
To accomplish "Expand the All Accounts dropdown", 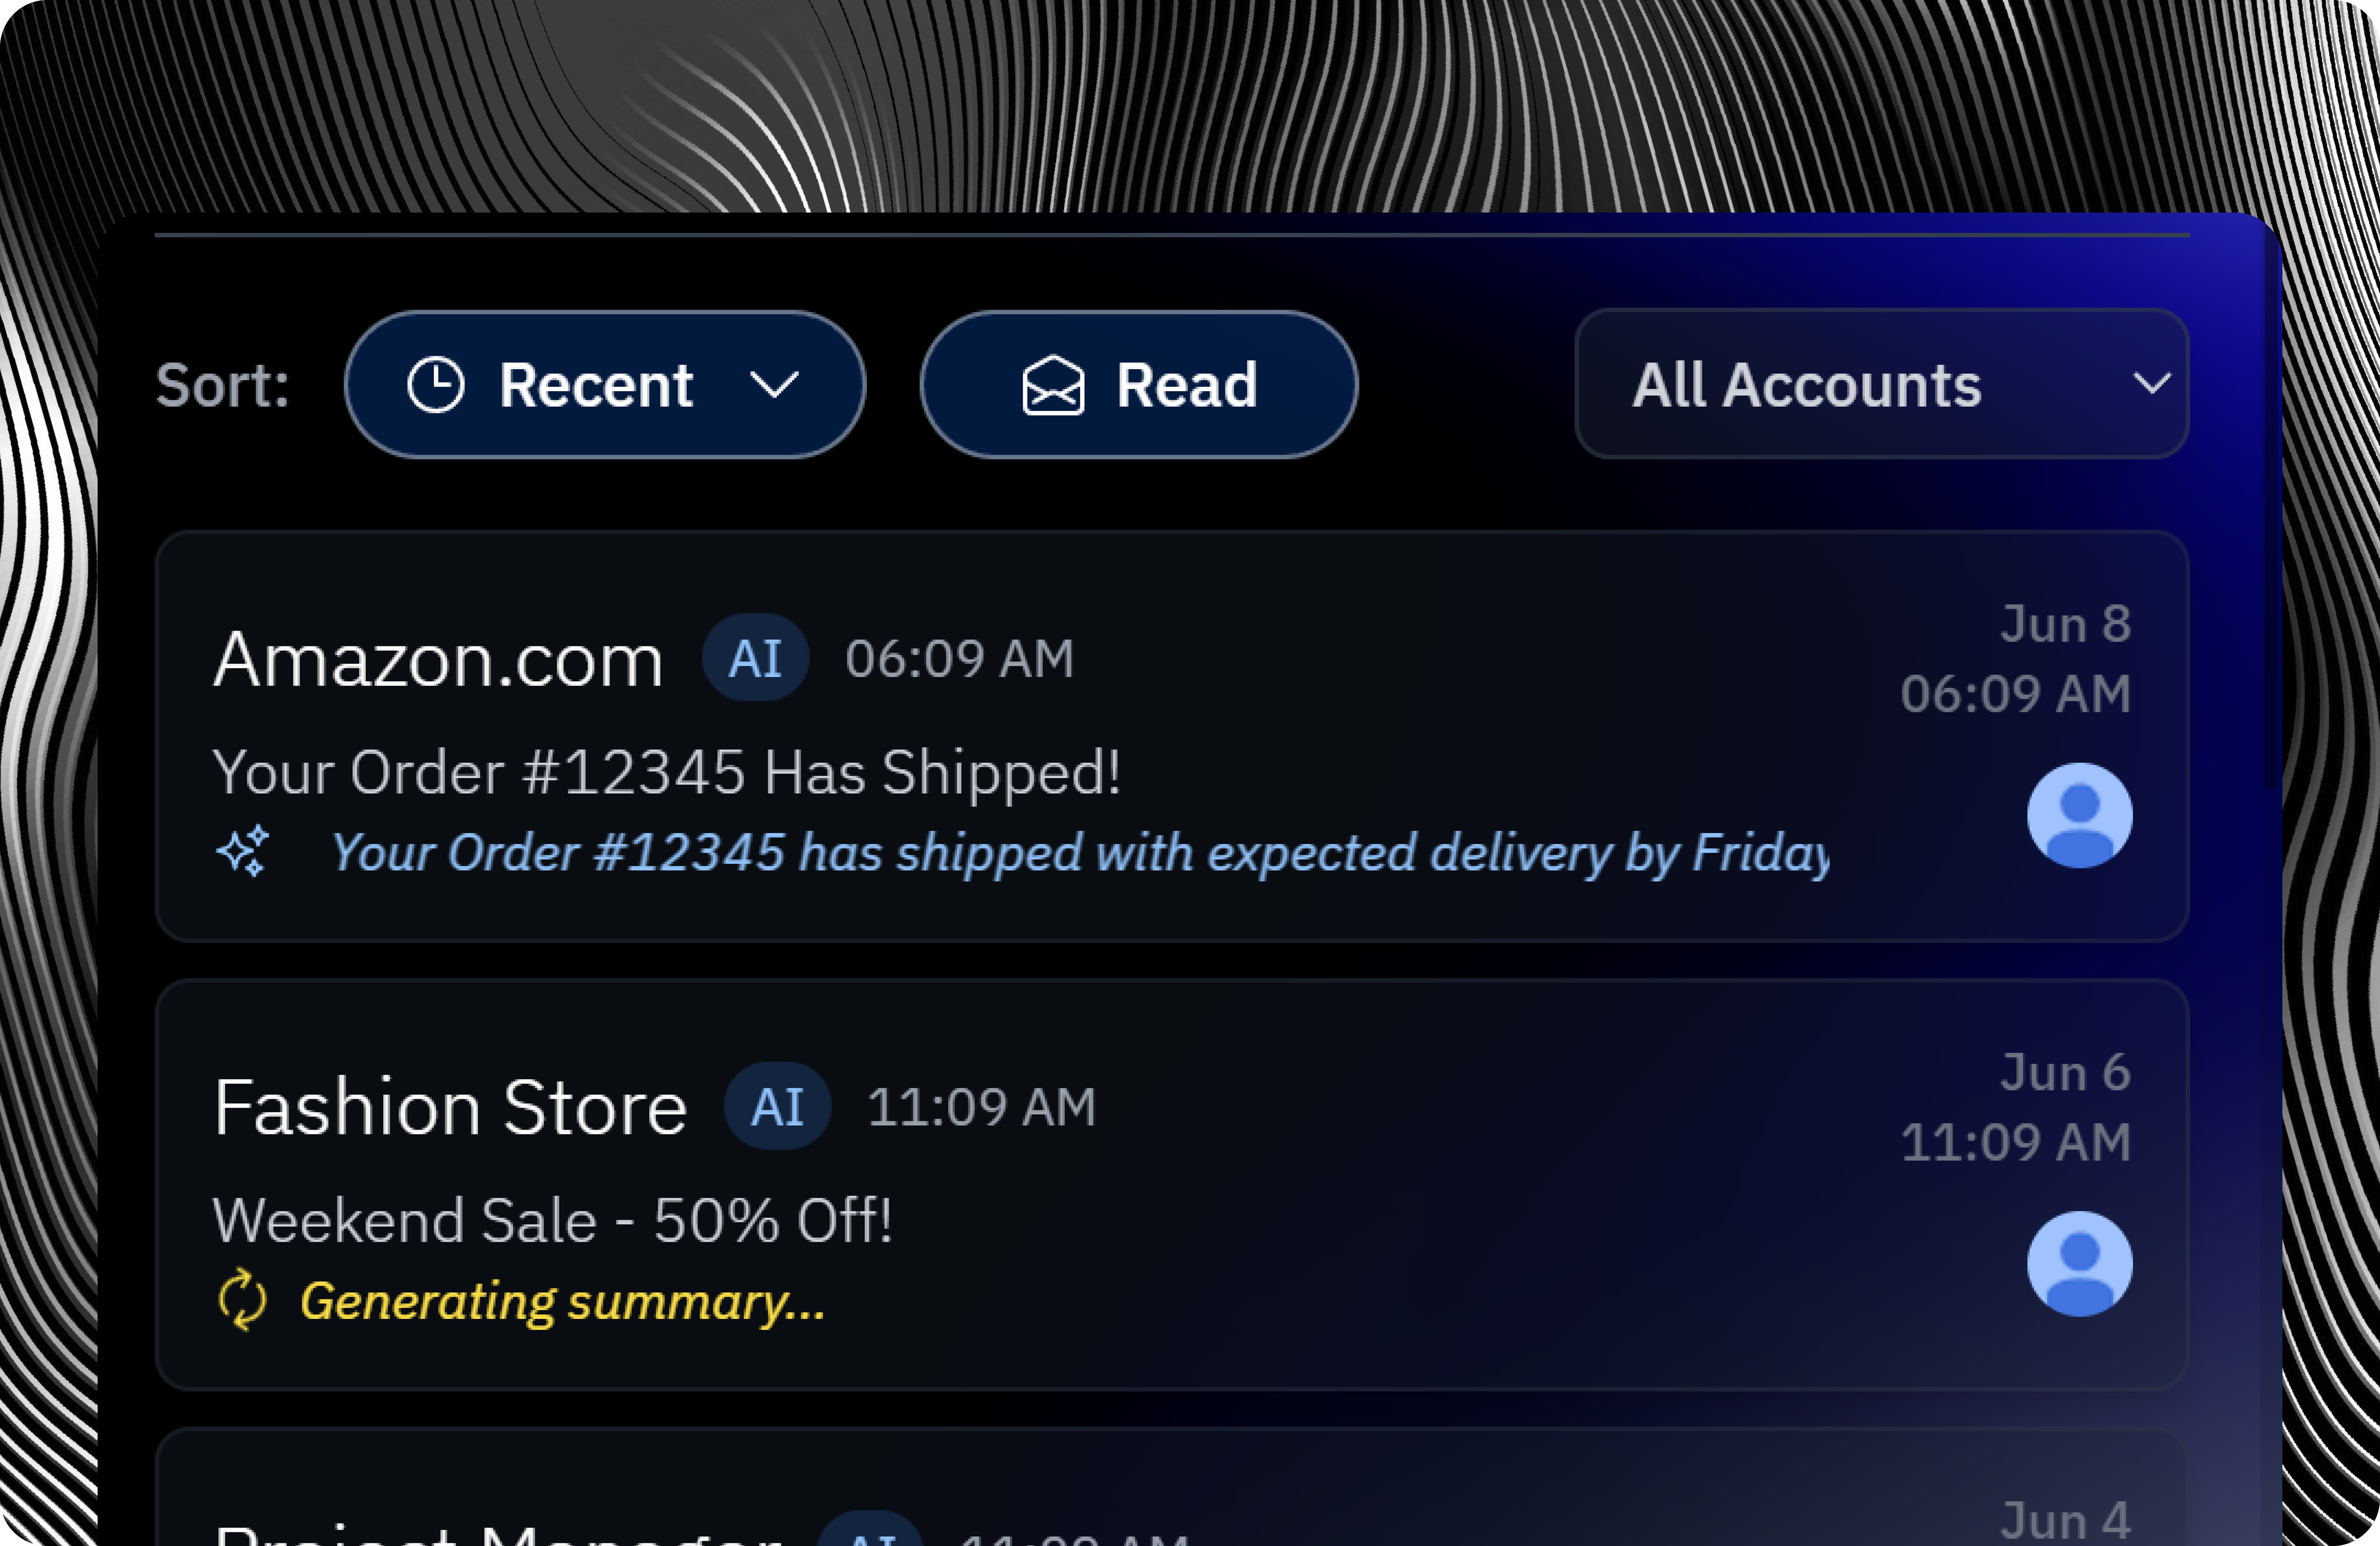I will point(1881,384).
